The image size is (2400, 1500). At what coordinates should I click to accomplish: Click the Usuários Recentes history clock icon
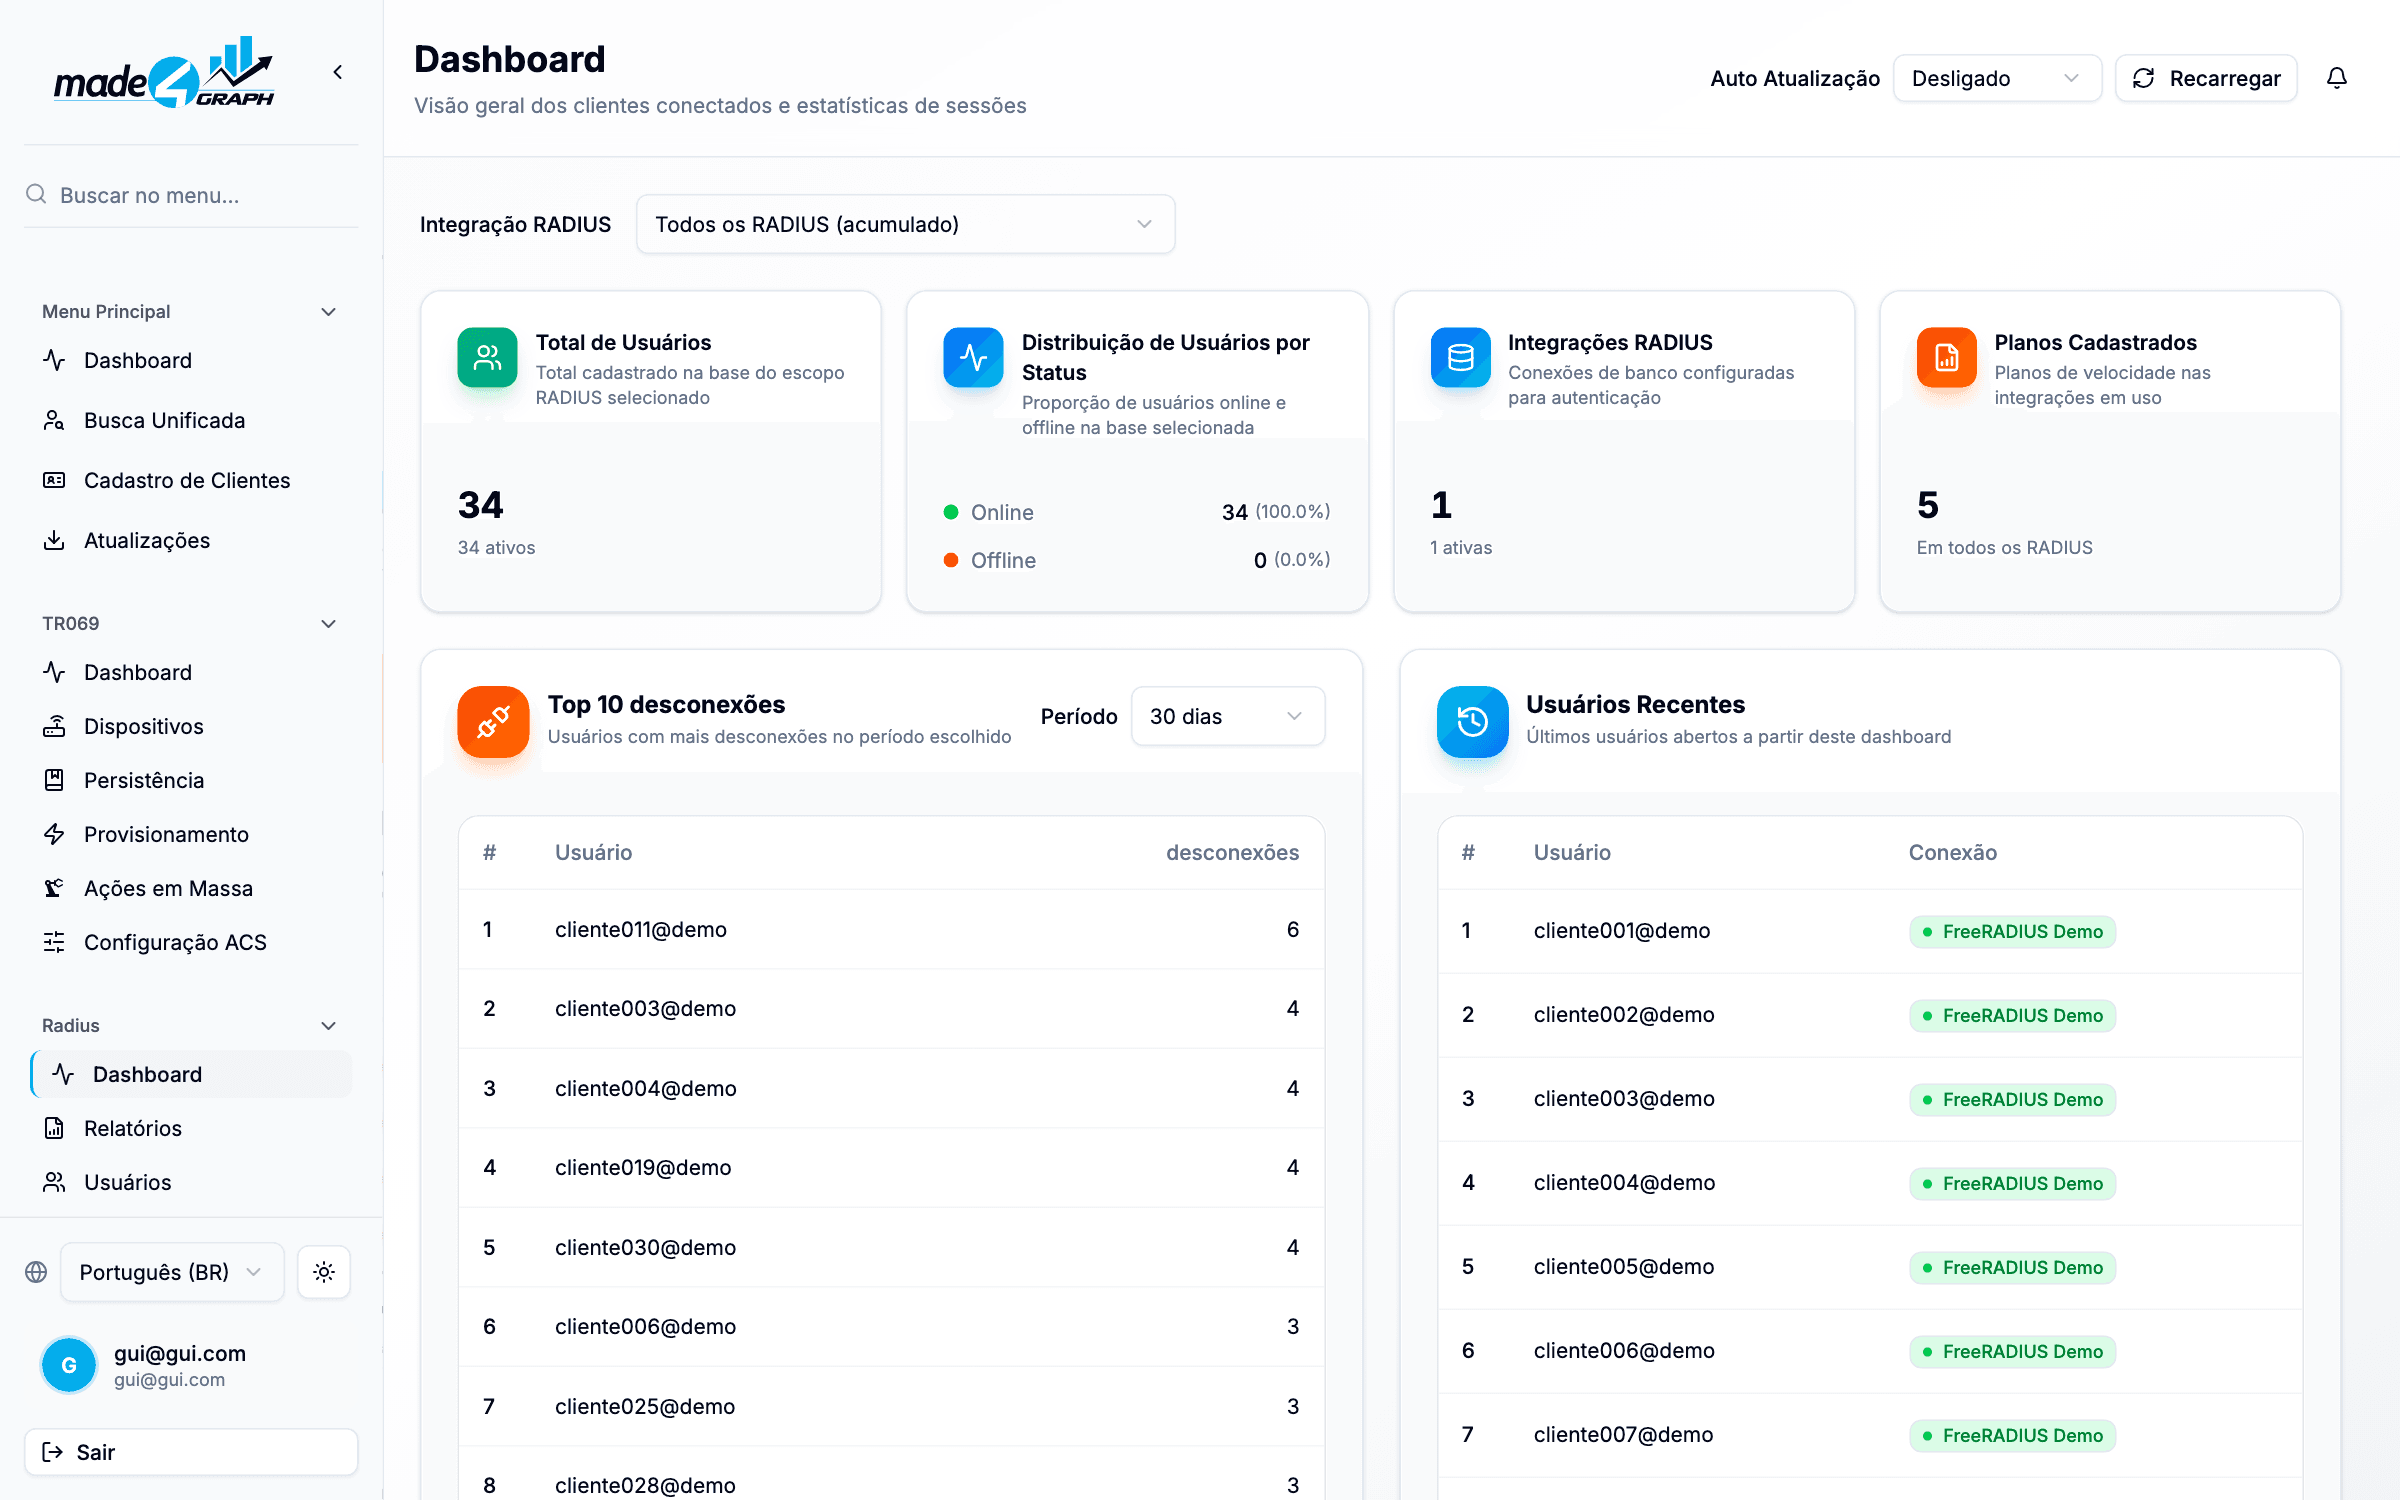pos(1472,721)
